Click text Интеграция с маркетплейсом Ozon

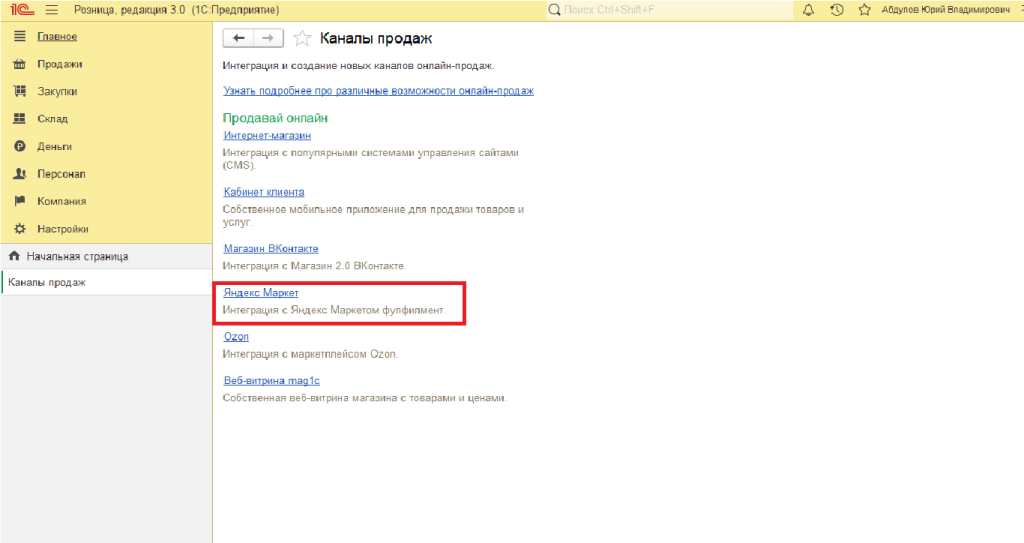point(310,354)
